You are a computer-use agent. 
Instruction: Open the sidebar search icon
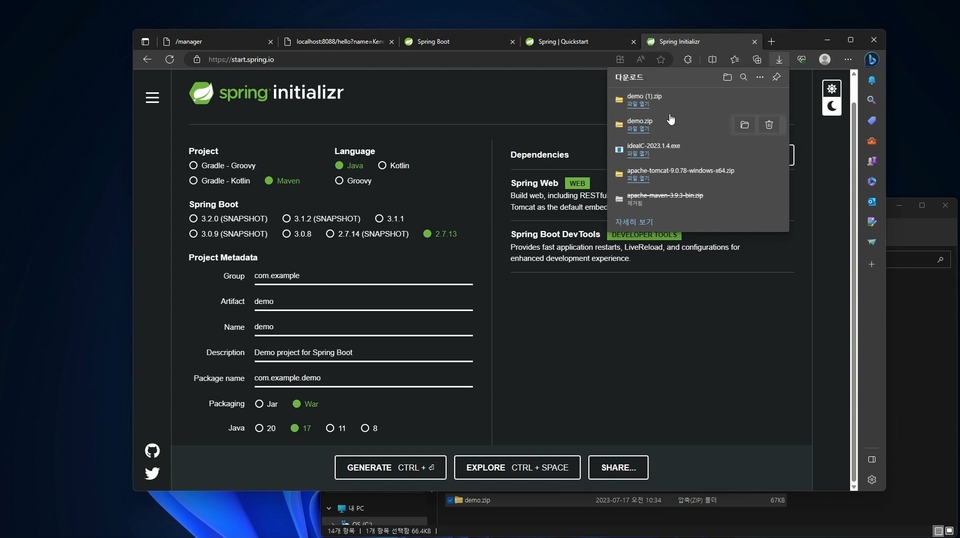point(872,100)
